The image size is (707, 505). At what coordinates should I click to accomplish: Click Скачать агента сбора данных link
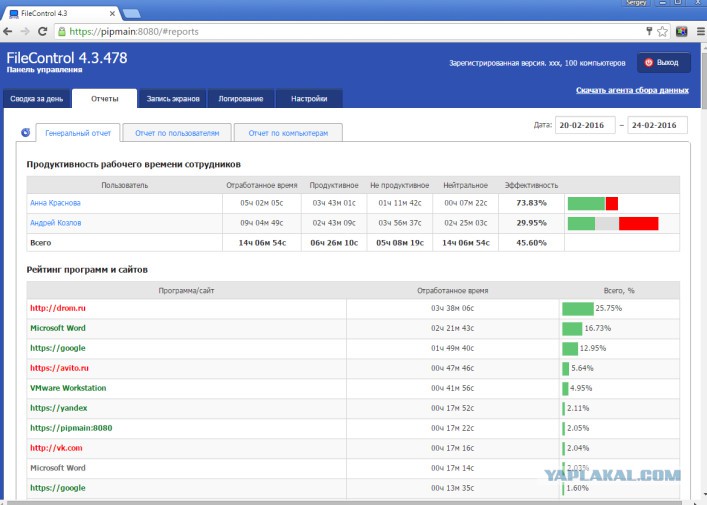pyautogui.click(x=632, y=90)
